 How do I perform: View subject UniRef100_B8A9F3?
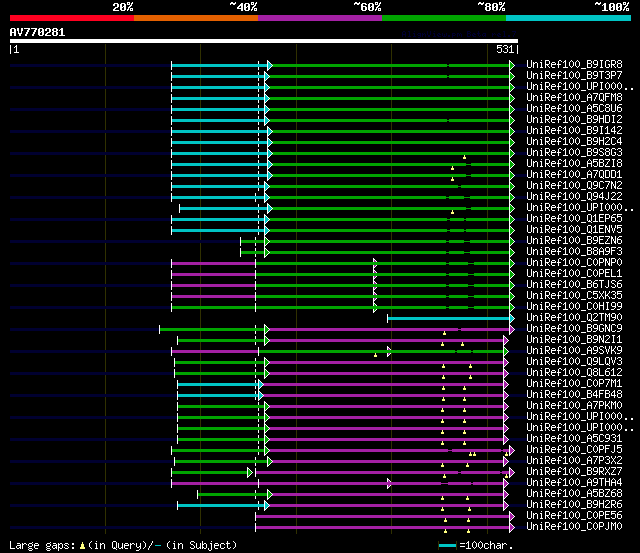(x=574, y=252)
